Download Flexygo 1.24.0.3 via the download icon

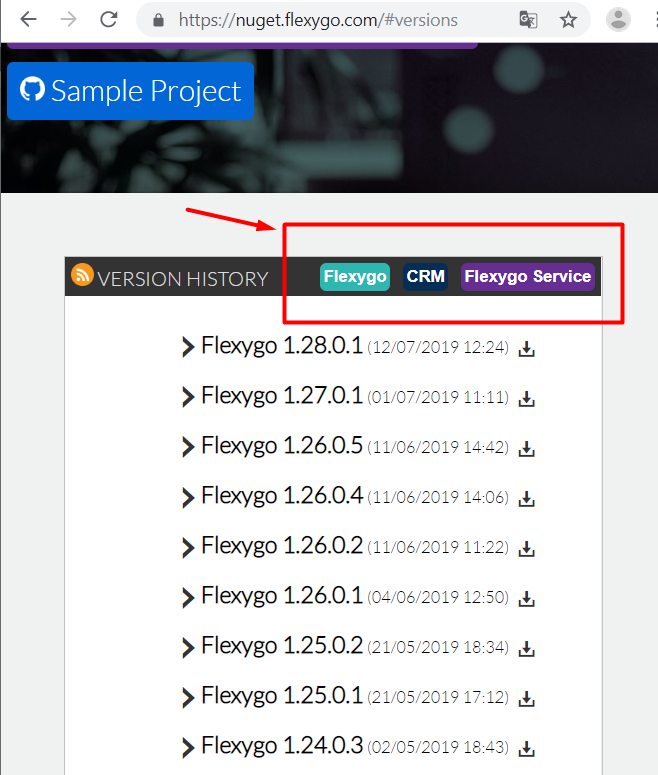[526, 749]
